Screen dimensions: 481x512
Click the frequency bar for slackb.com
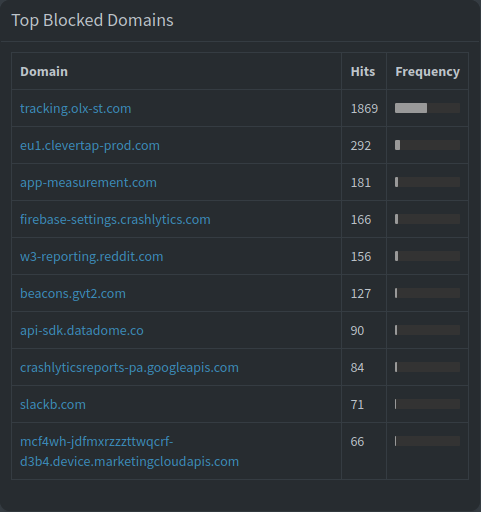pyautogui.click(x=427, y=404)
